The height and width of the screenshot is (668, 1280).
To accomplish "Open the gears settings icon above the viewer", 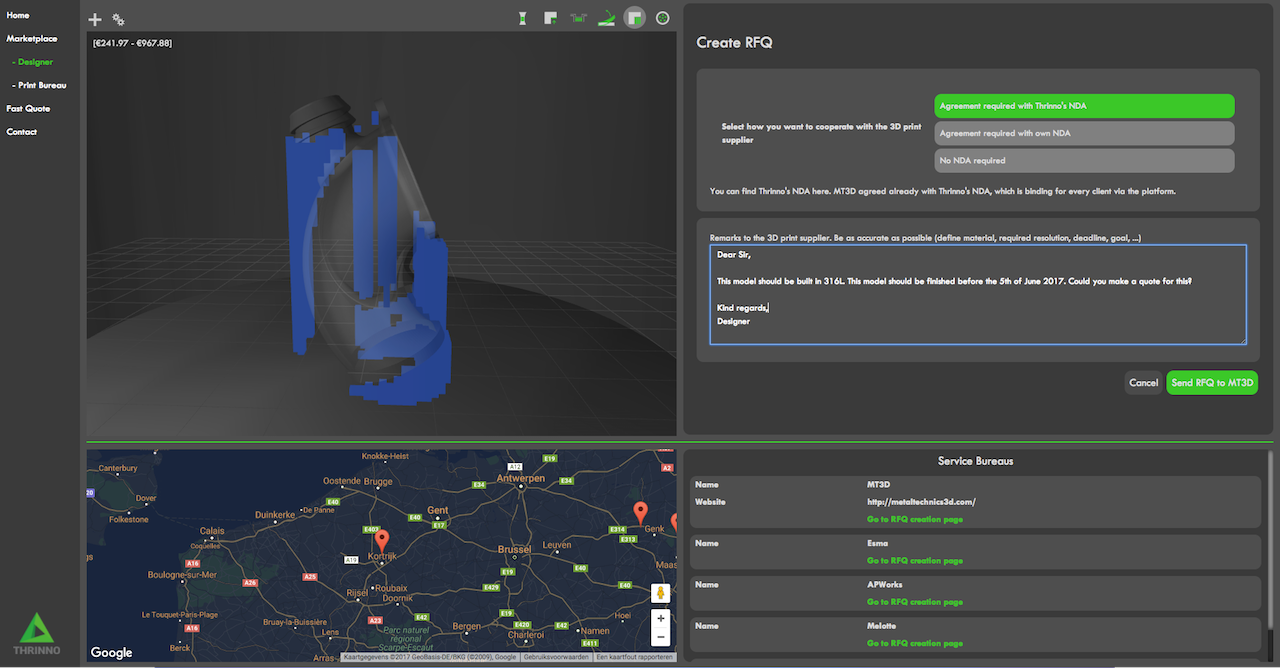I will pyautogui.click(x=119, y=19).
